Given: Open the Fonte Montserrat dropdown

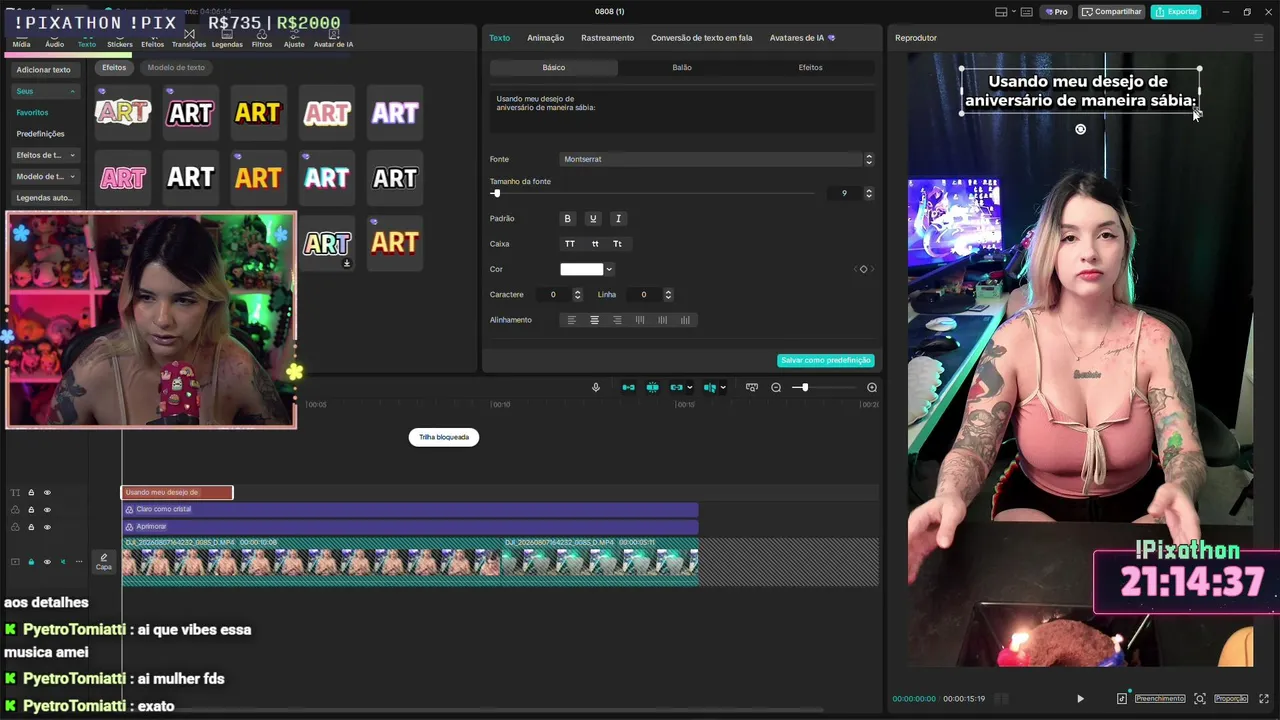Looking at the screenshot, I should coord(717,159).
